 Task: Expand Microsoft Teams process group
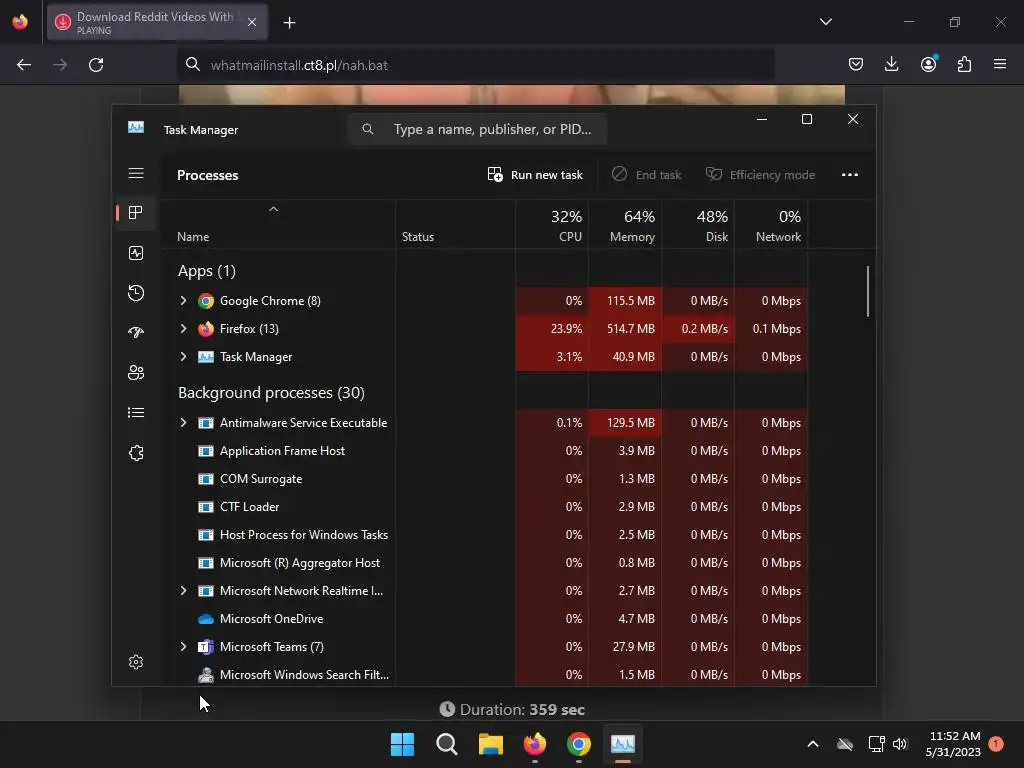[184, 647]
